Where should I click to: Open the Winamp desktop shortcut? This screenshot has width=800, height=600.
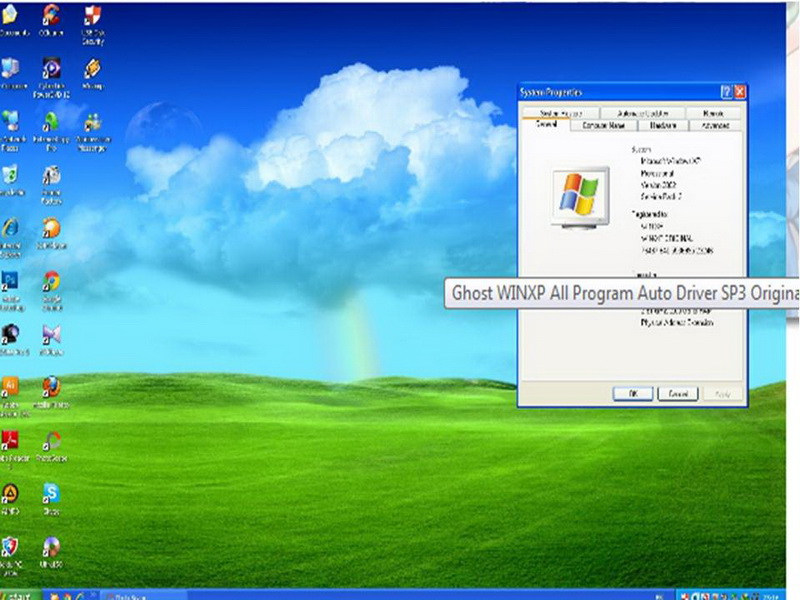pyautogui.click(x=92, y=68)
